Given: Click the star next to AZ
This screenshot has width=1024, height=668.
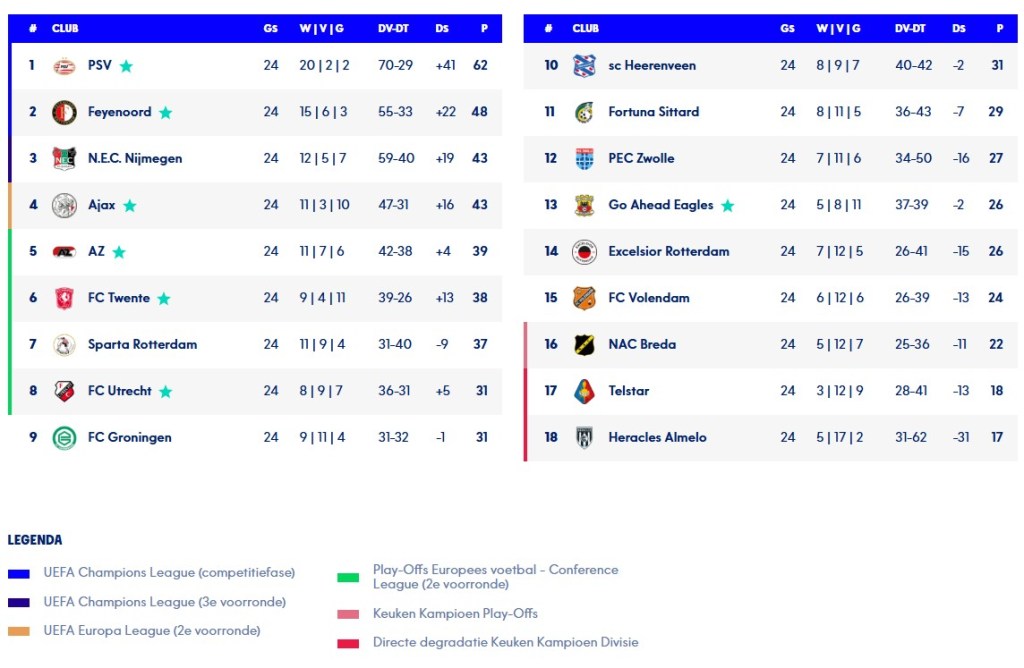Looking at the screenshot, I should click(x=119, y=252).
